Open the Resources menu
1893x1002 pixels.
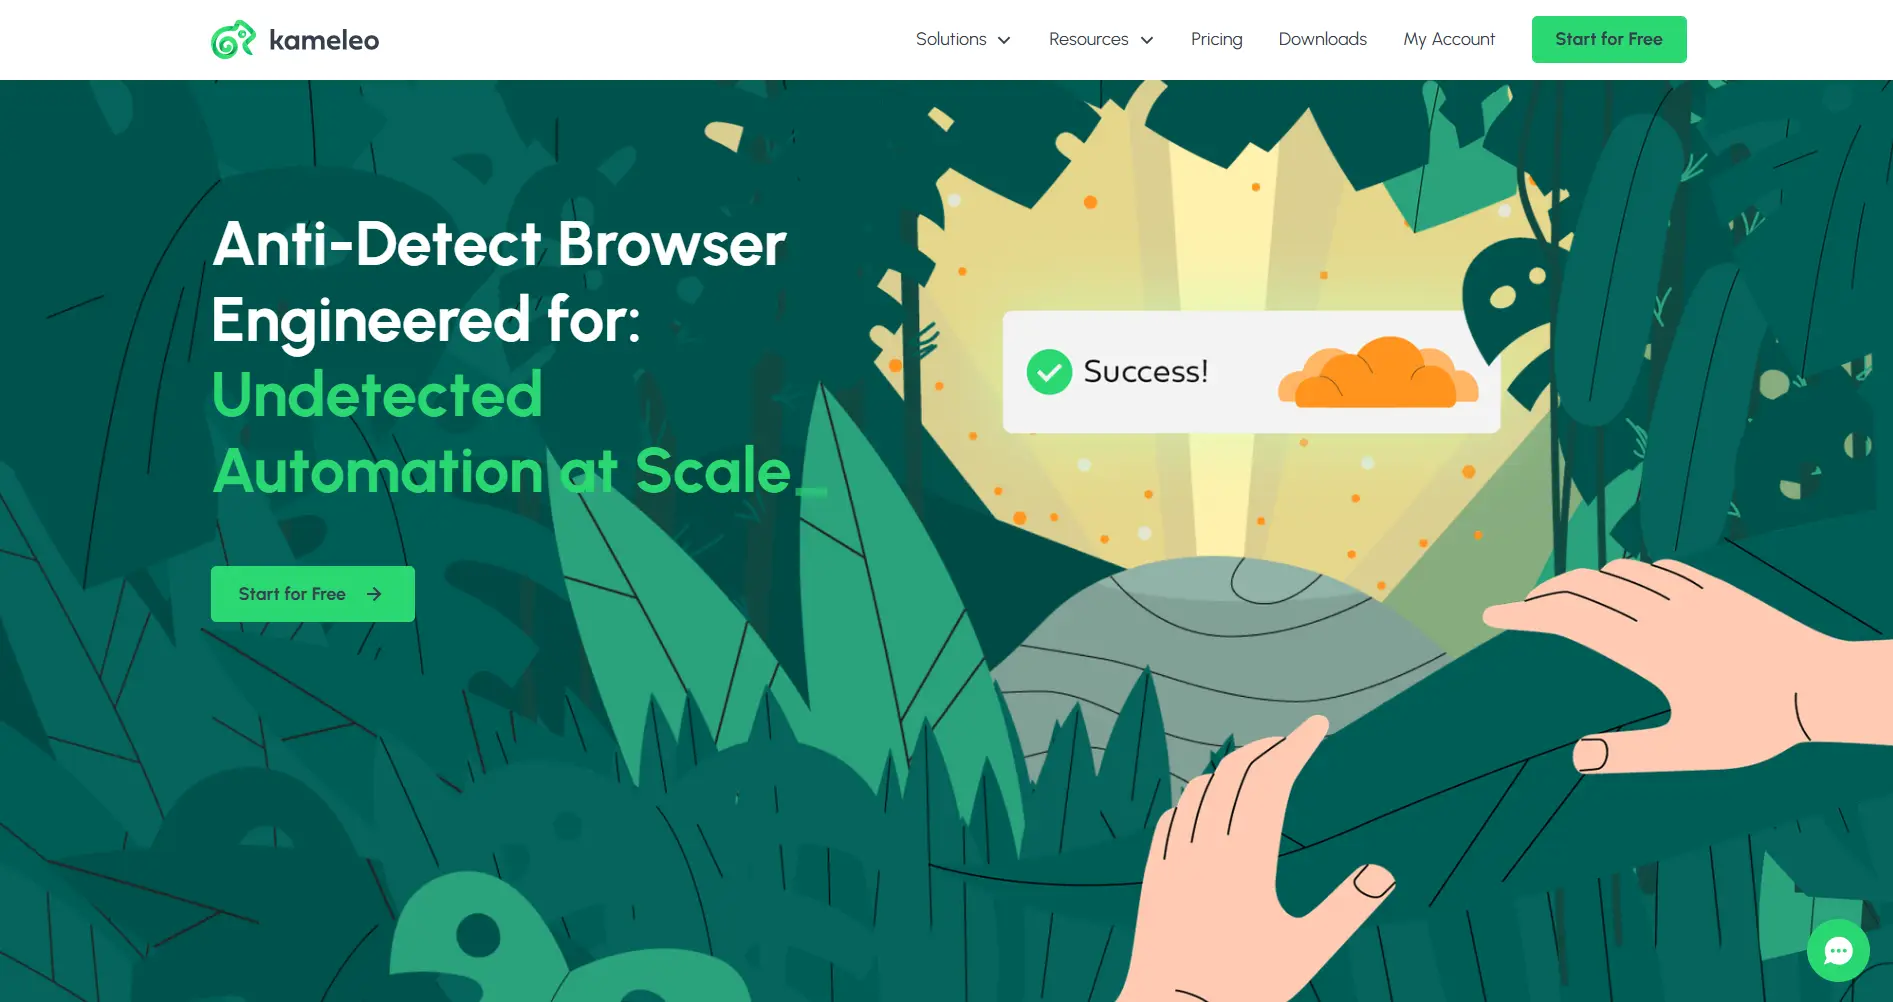[x=1101, y=39]
